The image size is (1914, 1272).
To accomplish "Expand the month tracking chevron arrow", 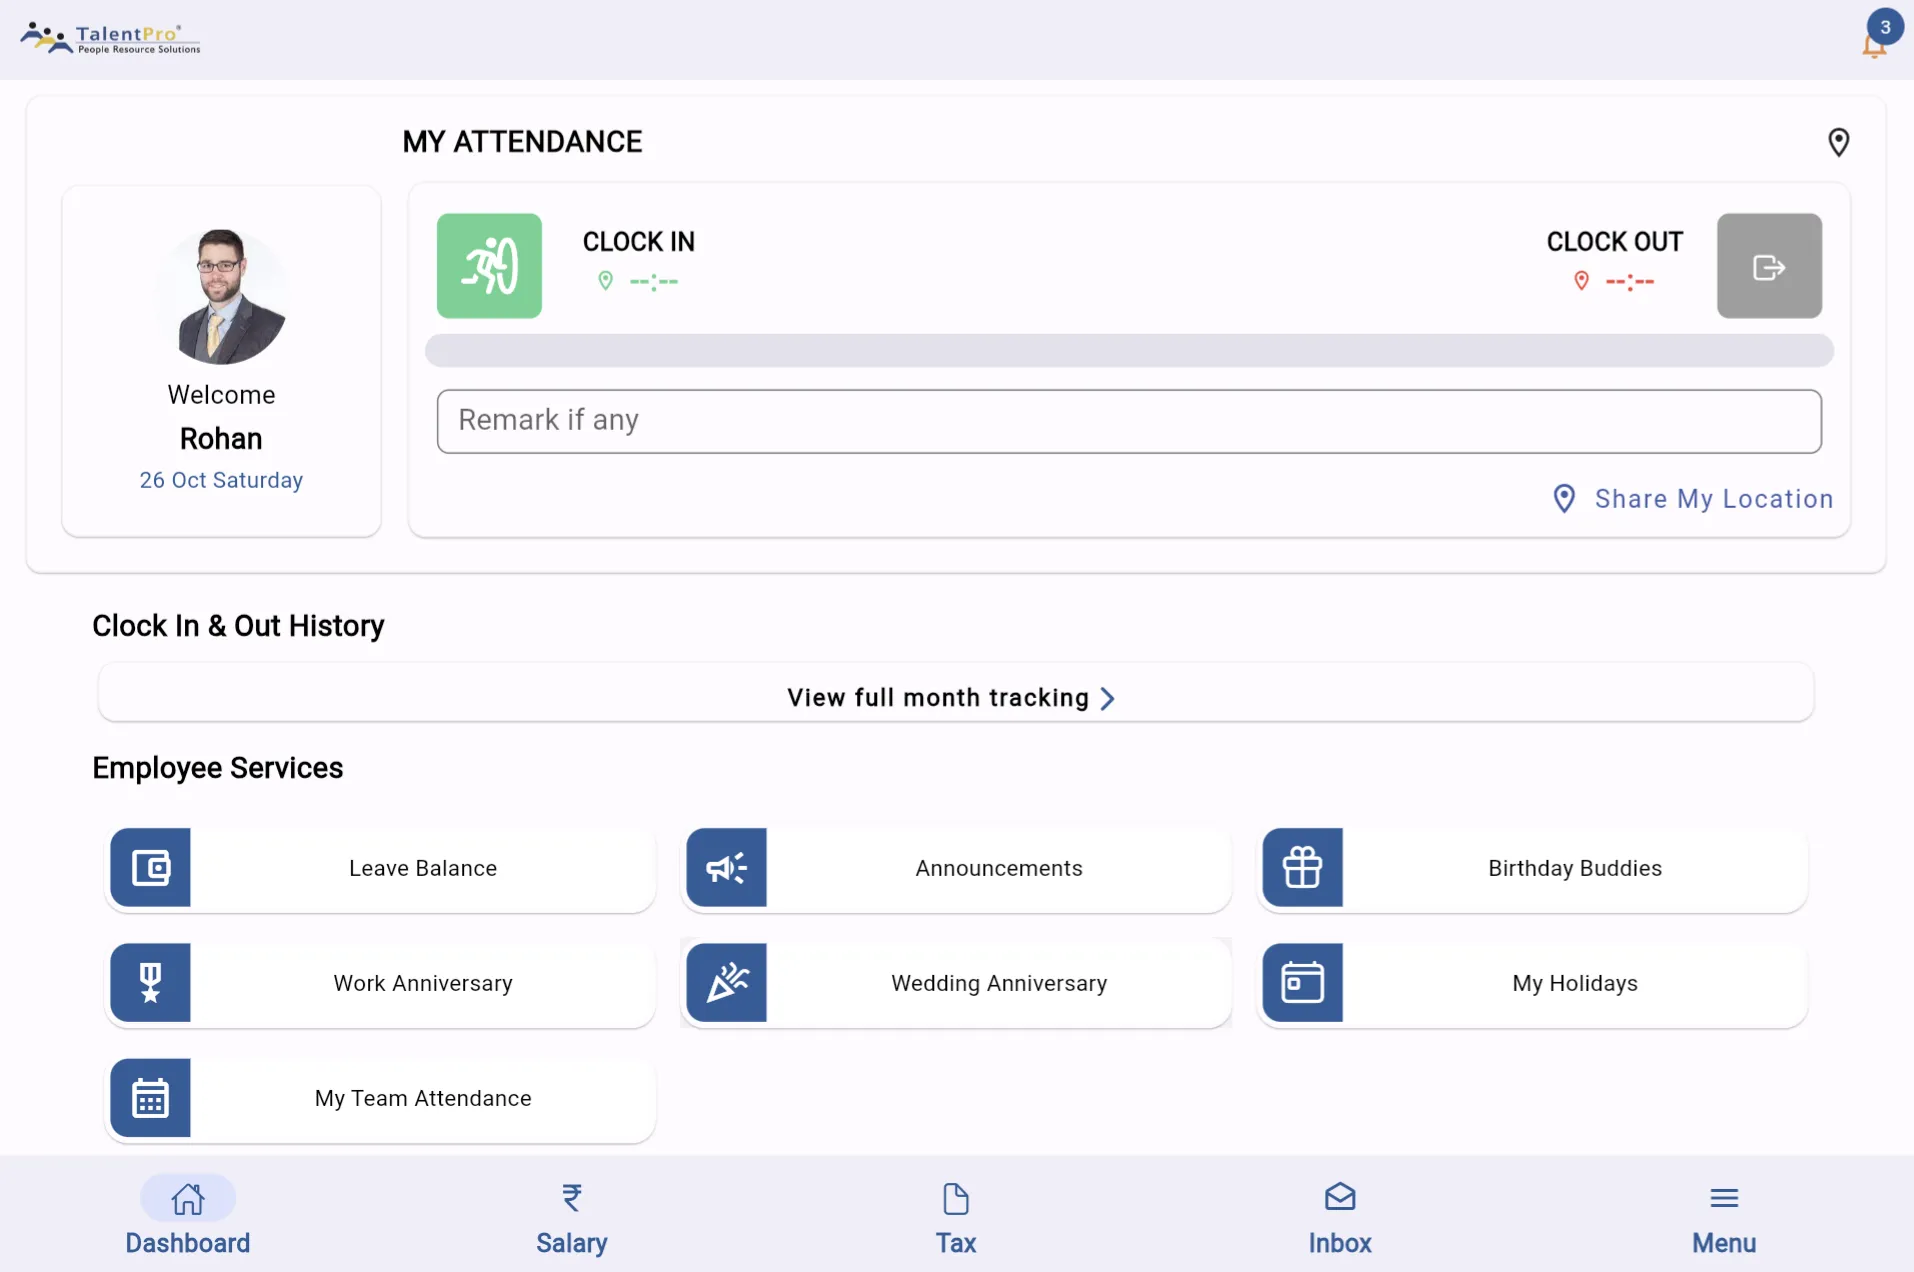I will pyautogui.click(x=1107, y=698).
